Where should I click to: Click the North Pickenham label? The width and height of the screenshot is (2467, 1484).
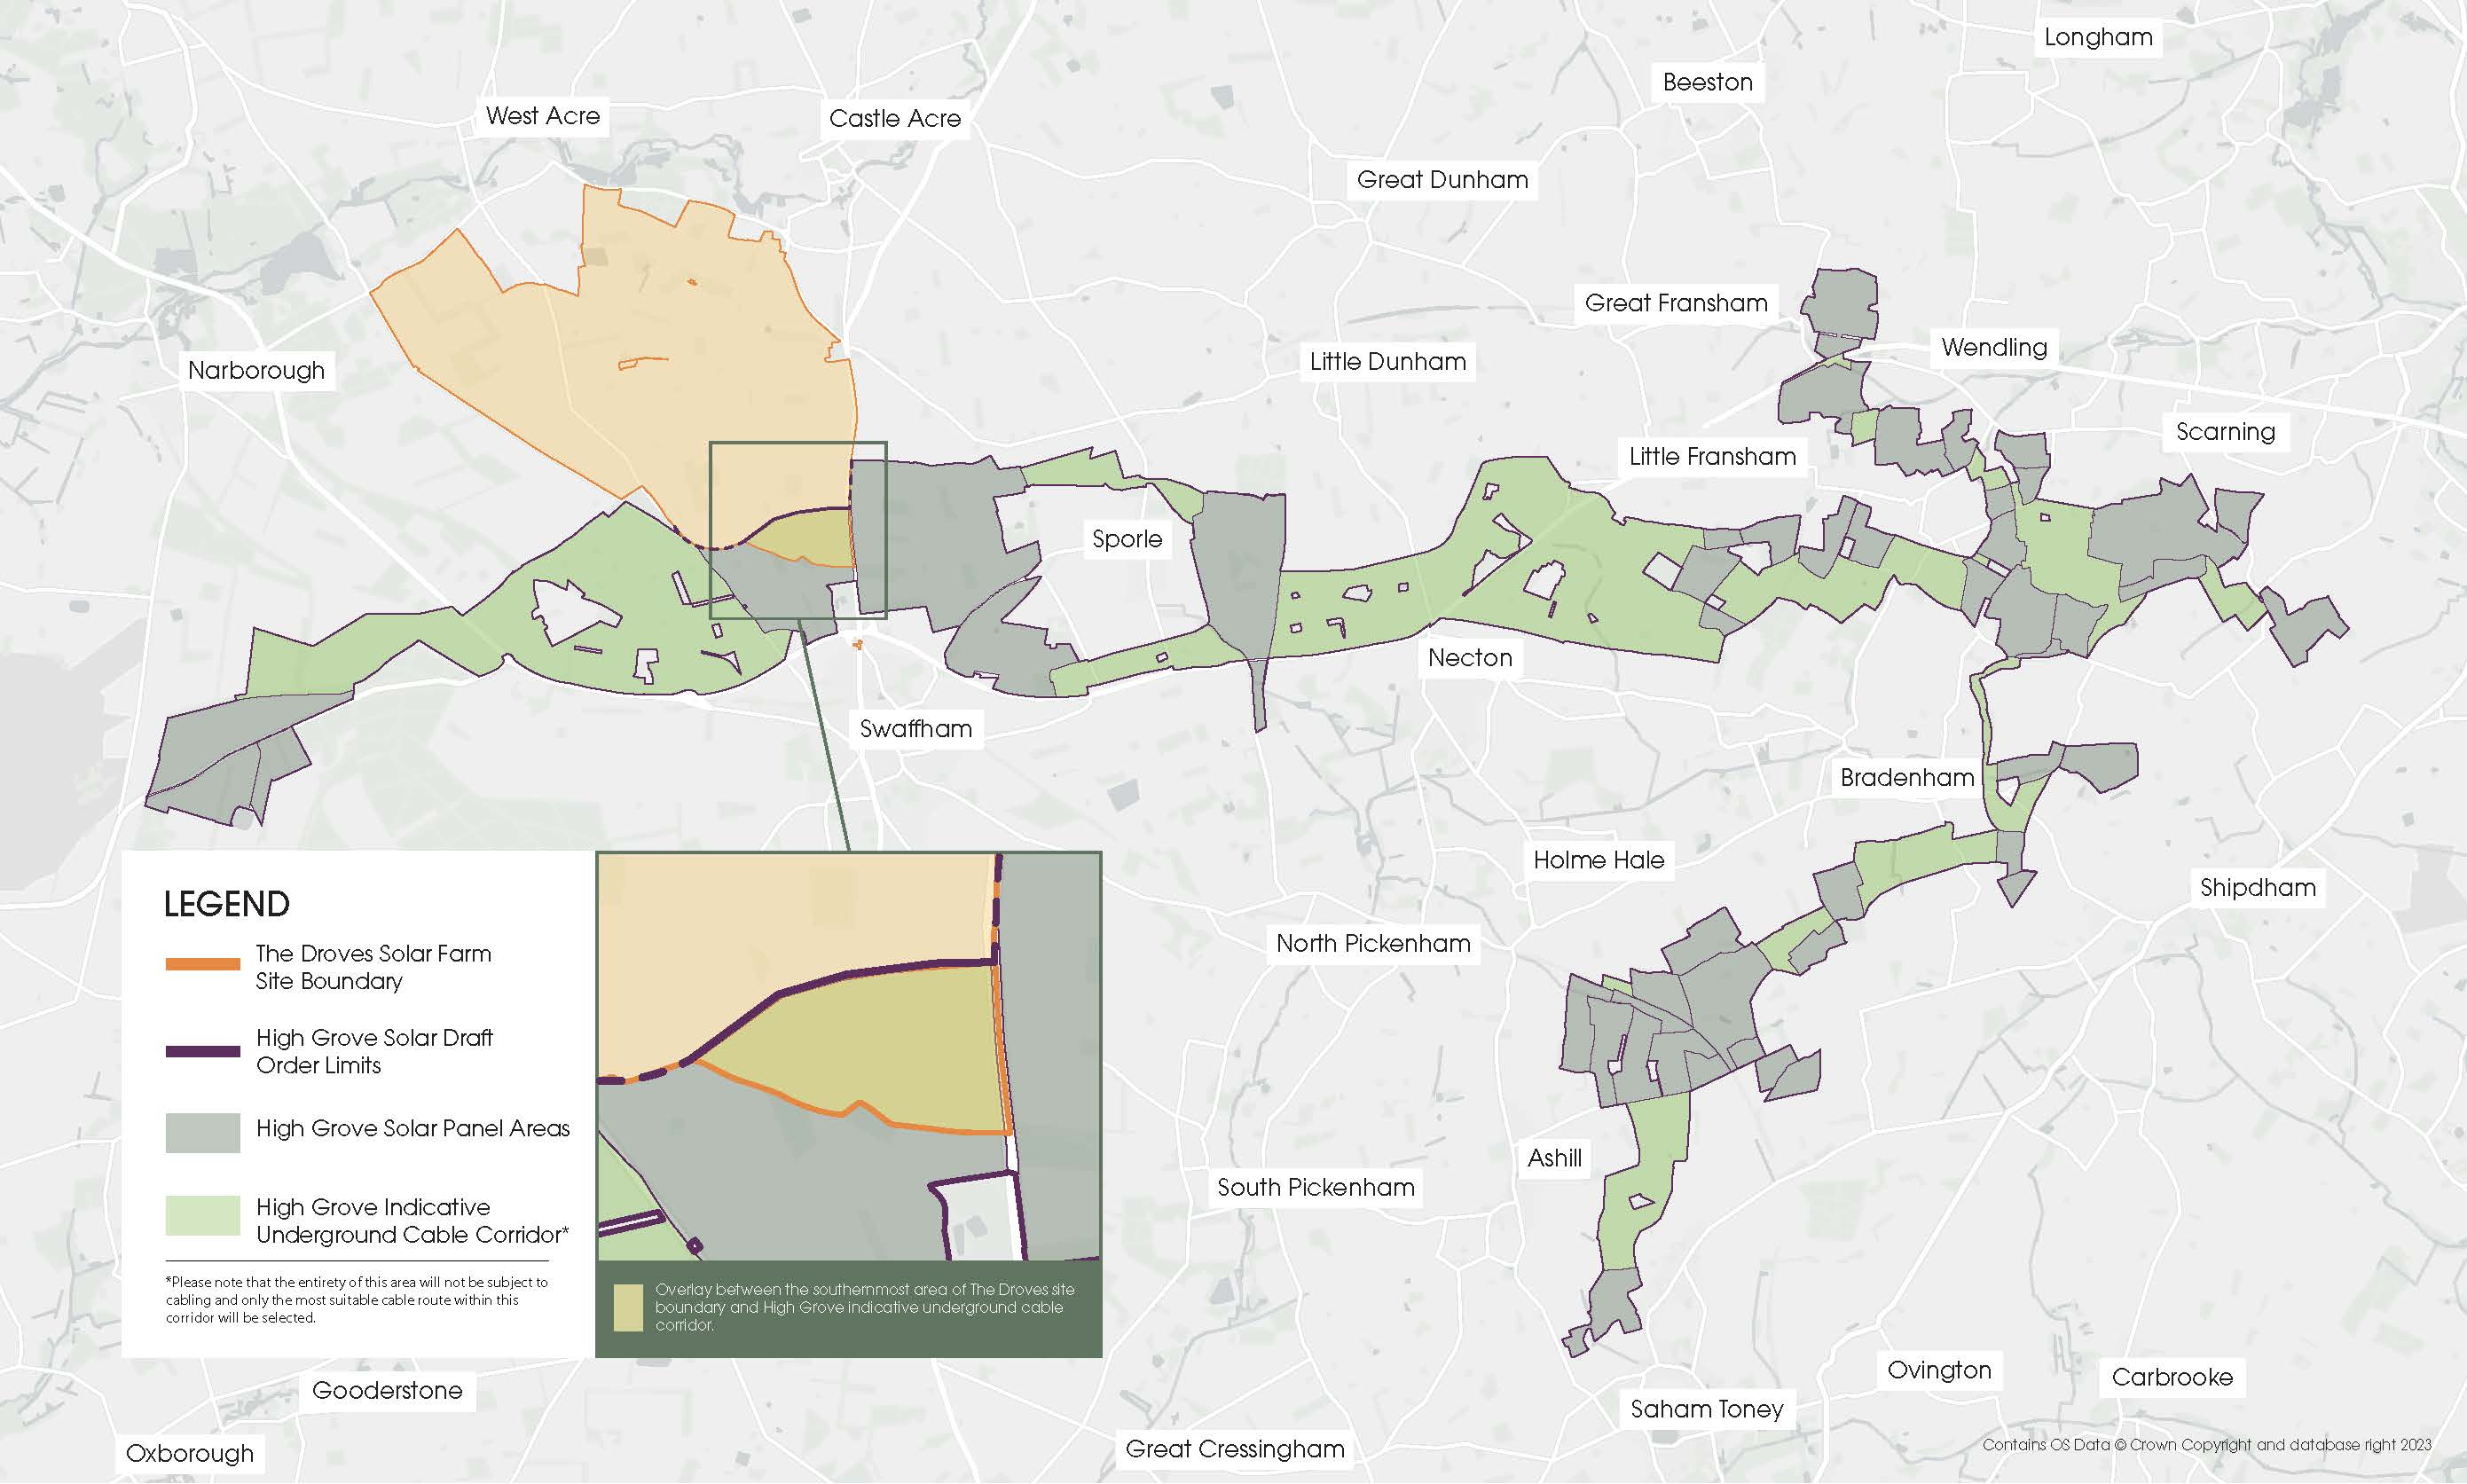coord(1373,944)
